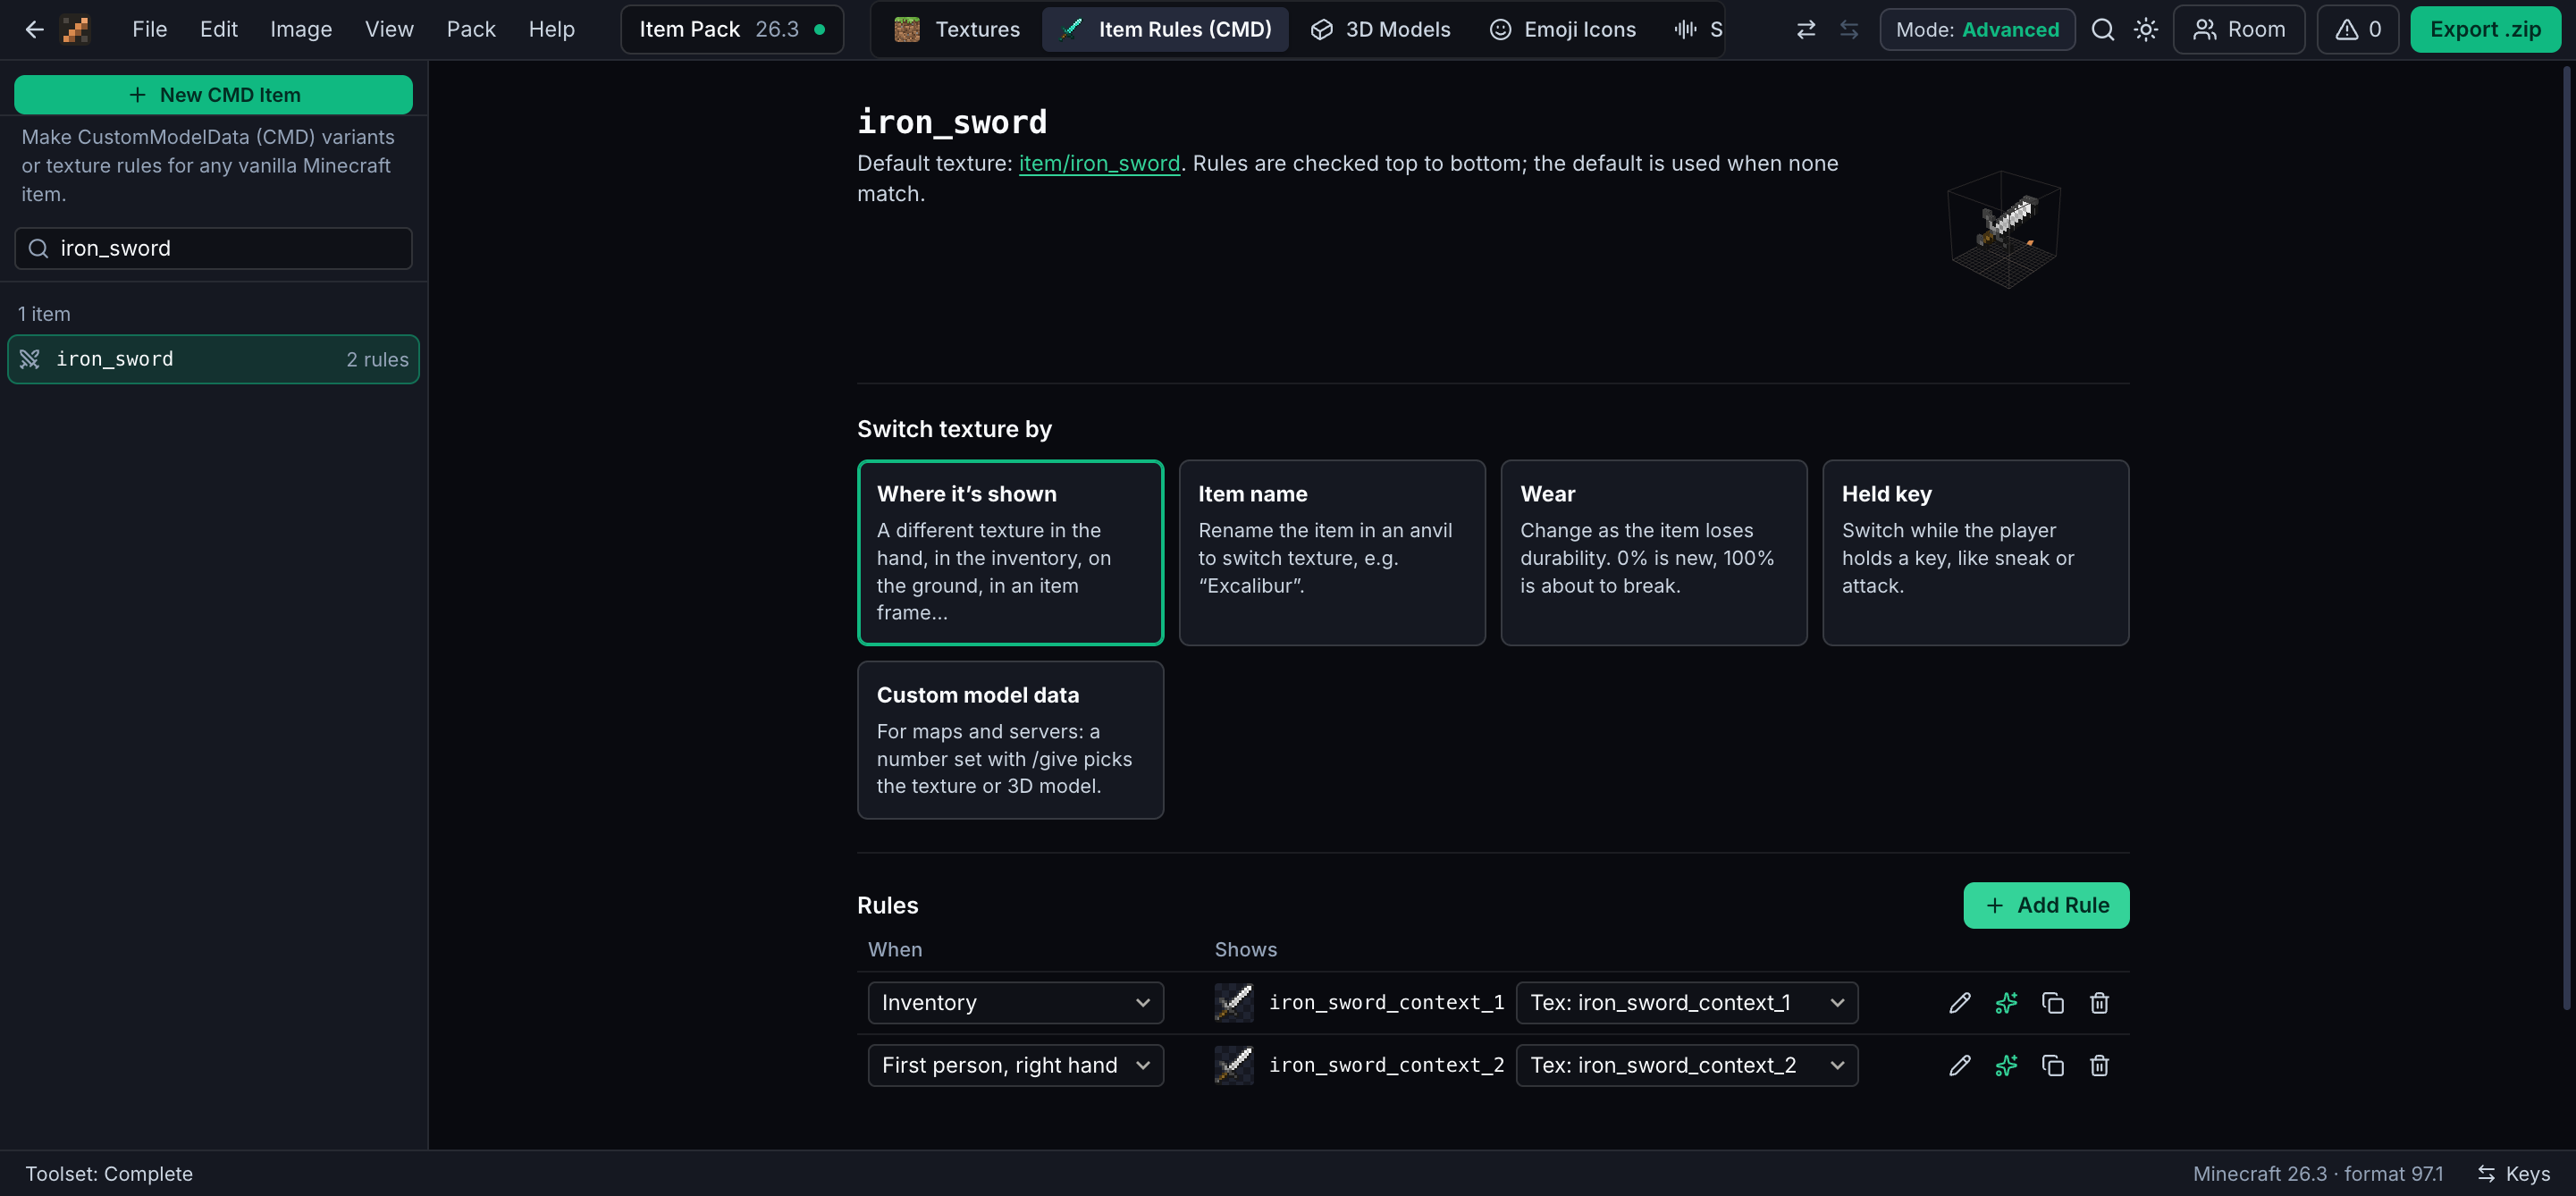Open the Pack menu
Viewport: 2576px width, 1196px height.
pos(471,29)
